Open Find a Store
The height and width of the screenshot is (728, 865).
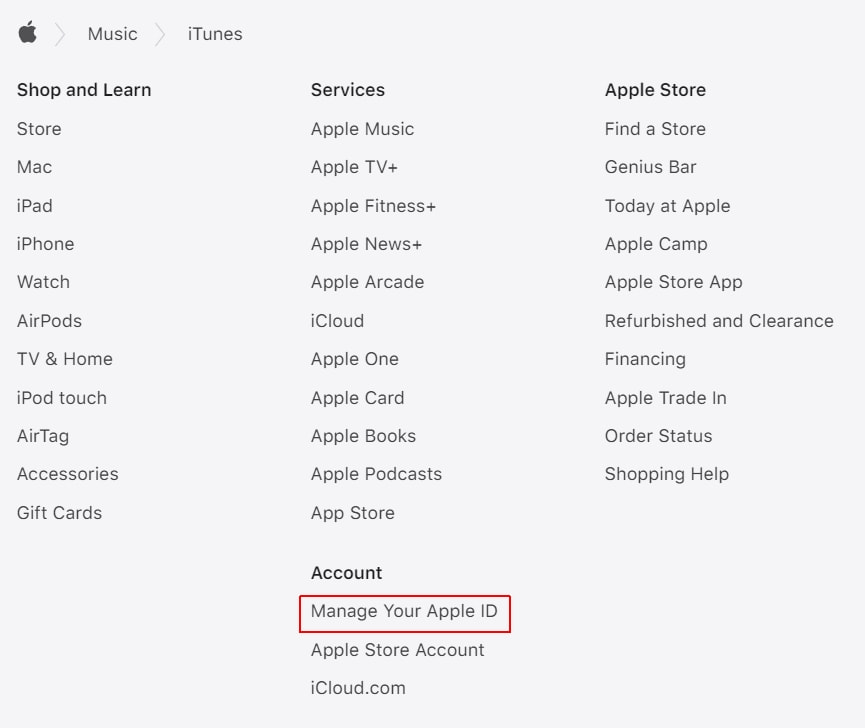click(654, 128)
